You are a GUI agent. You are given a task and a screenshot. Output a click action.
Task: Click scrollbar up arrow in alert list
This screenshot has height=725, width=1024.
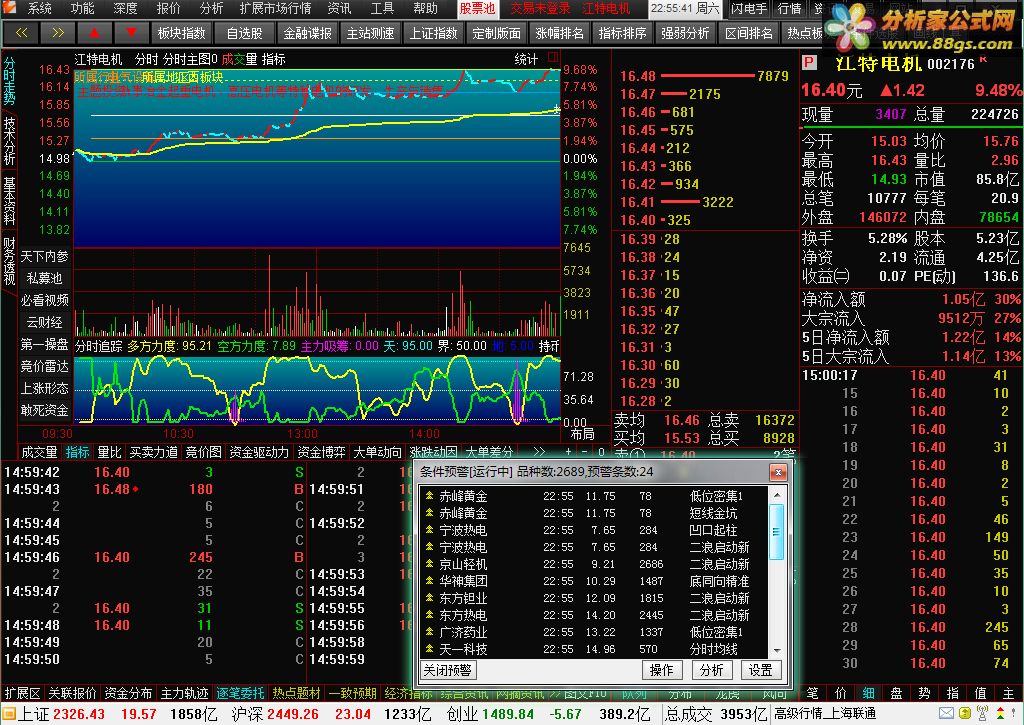[777, 495]
